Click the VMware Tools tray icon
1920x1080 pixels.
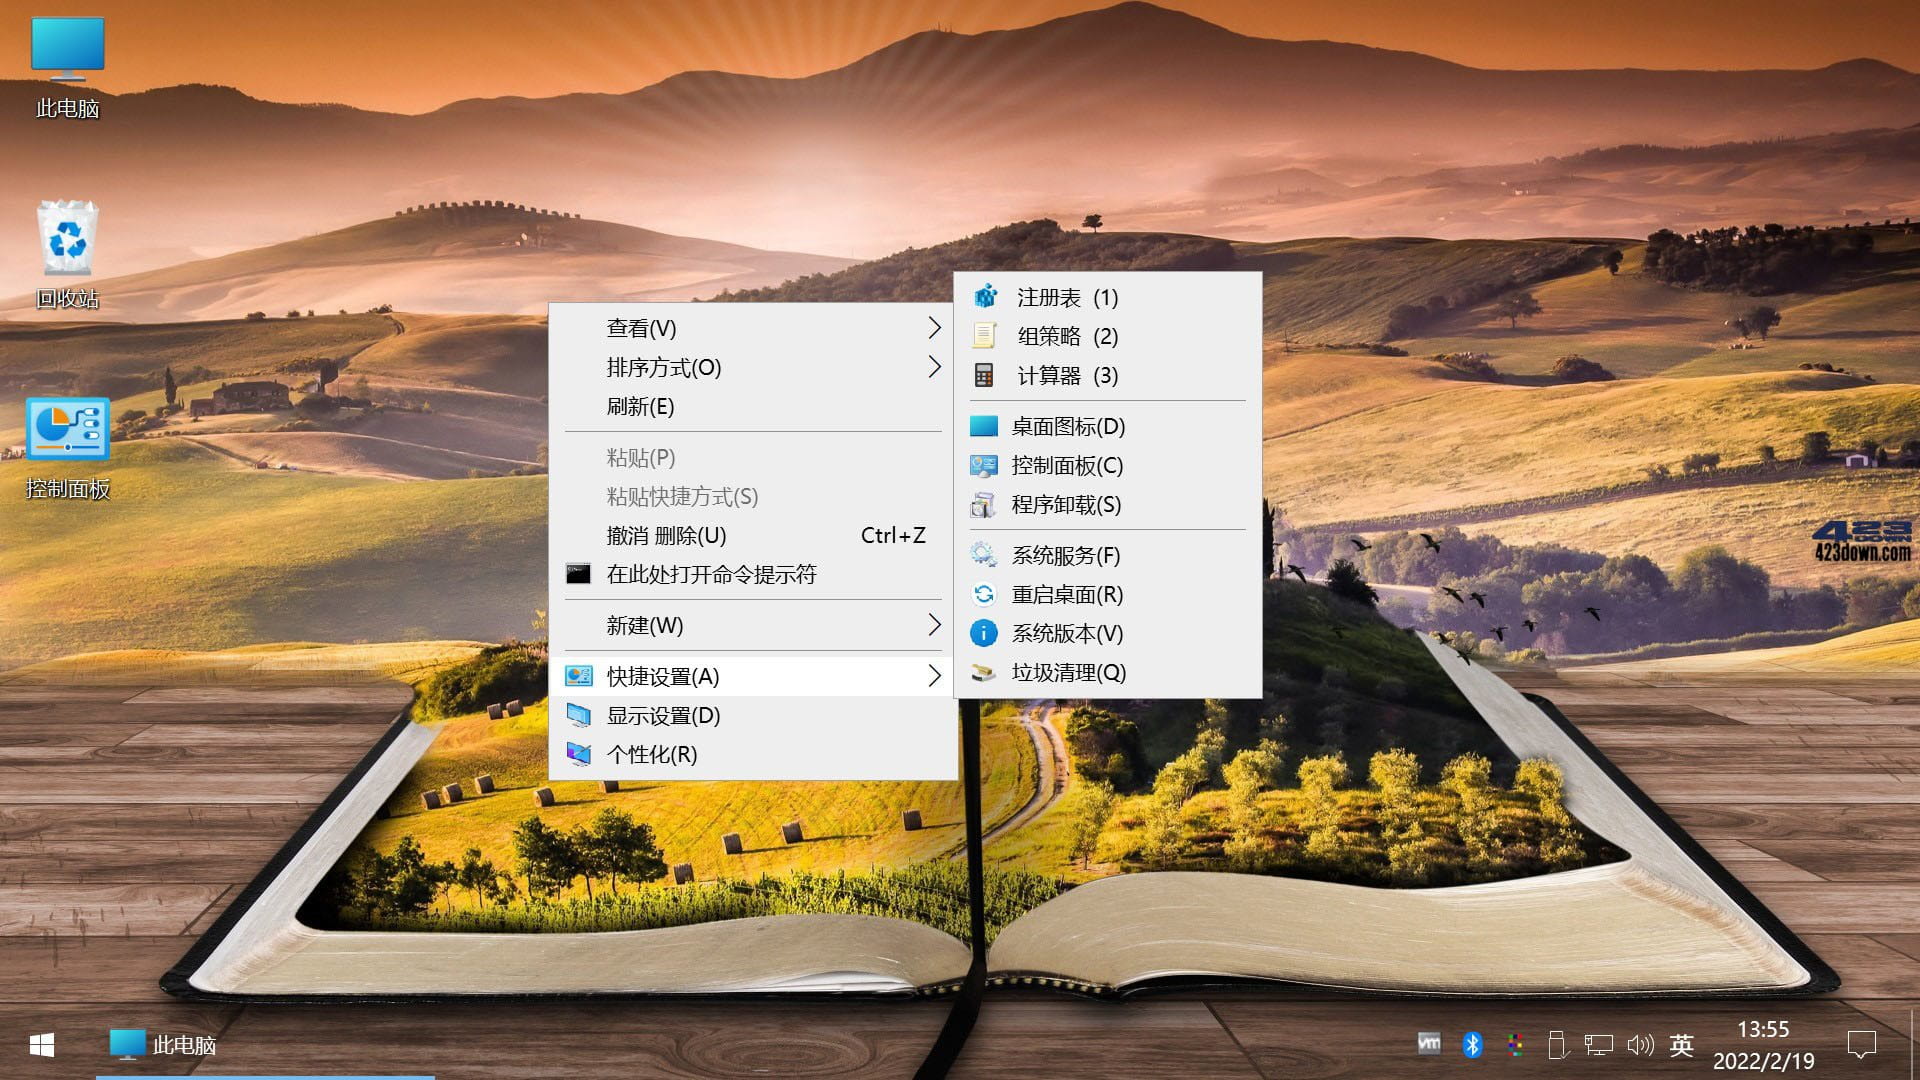1429,1044
